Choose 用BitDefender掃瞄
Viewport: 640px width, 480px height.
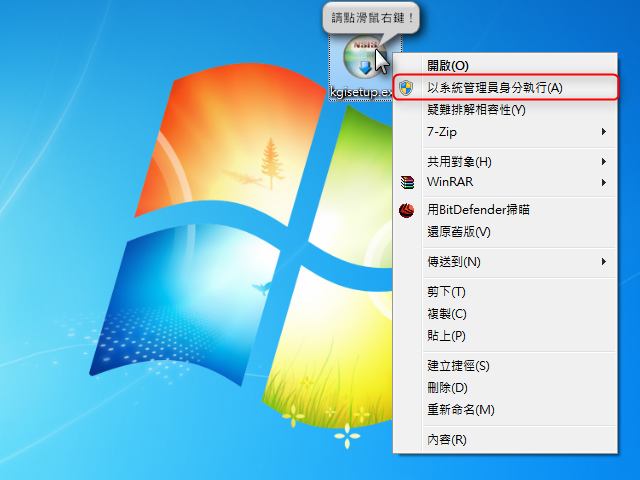[x=505, y=210]
